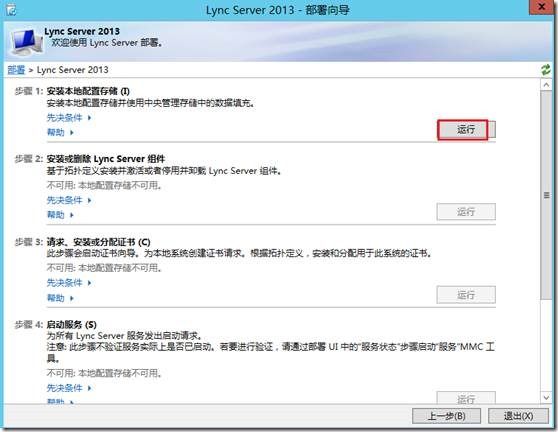This screenshot has width=558, height=432.
Task: Click the scrollbar down arrow
Action: (x=546, y=397)
